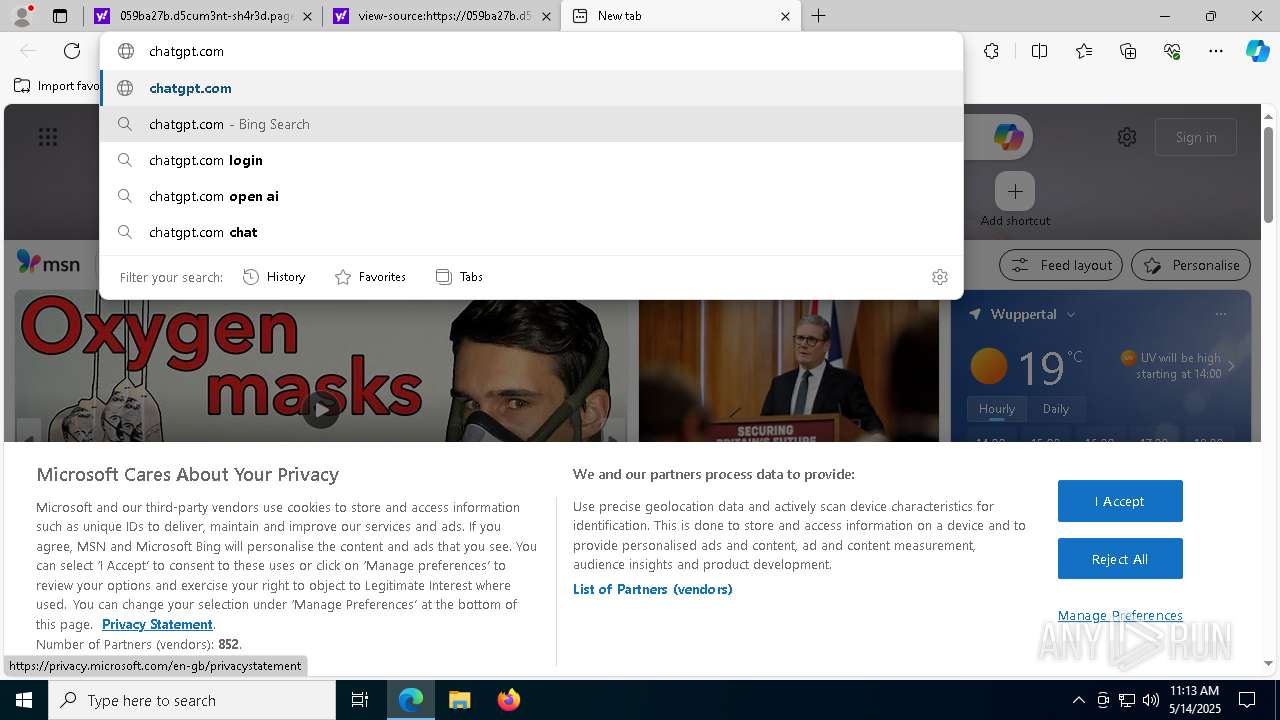Screen dimensions: 1280x720
Task: Filter search by History
Action: pos(274,277)
